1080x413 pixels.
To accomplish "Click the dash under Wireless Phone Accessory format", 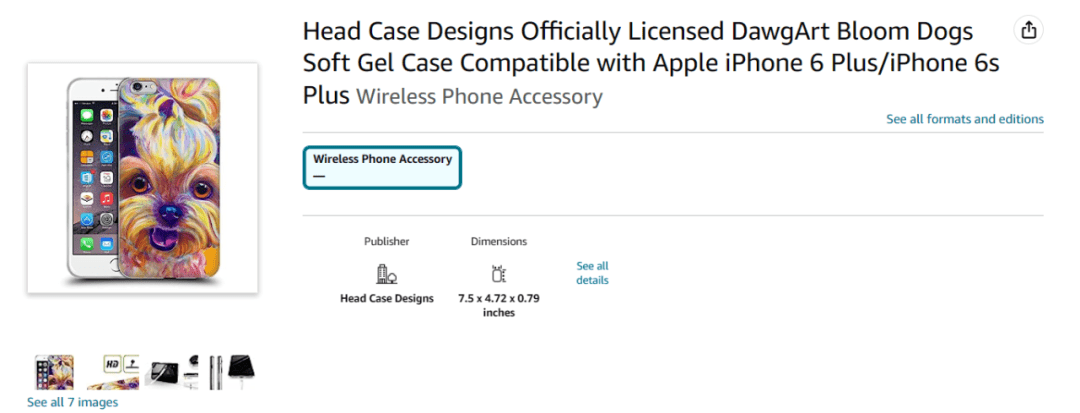I will click(319, 175).
